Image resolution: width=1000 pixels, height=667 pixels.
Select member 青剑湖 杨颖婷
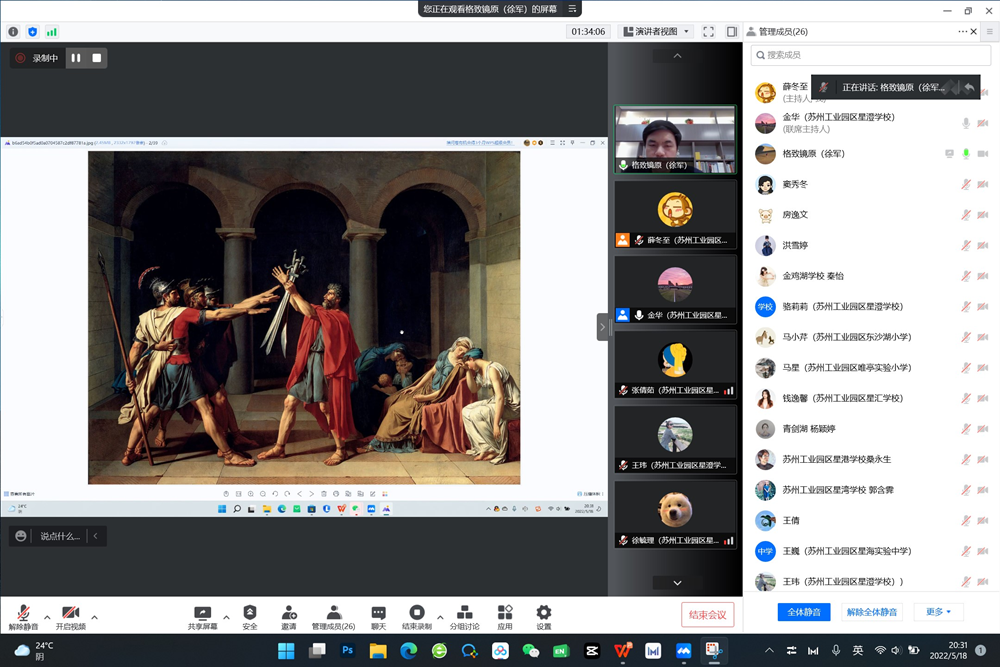click(872, 429)
